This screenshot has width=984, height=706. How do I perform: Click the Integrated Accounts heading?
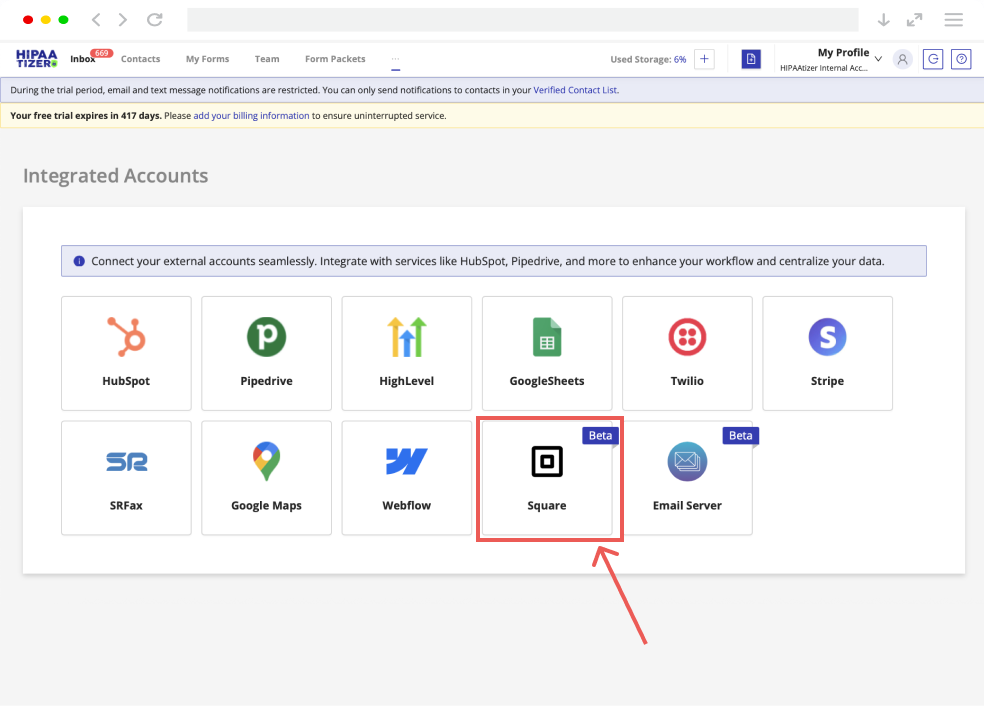[x=115, y=176]
